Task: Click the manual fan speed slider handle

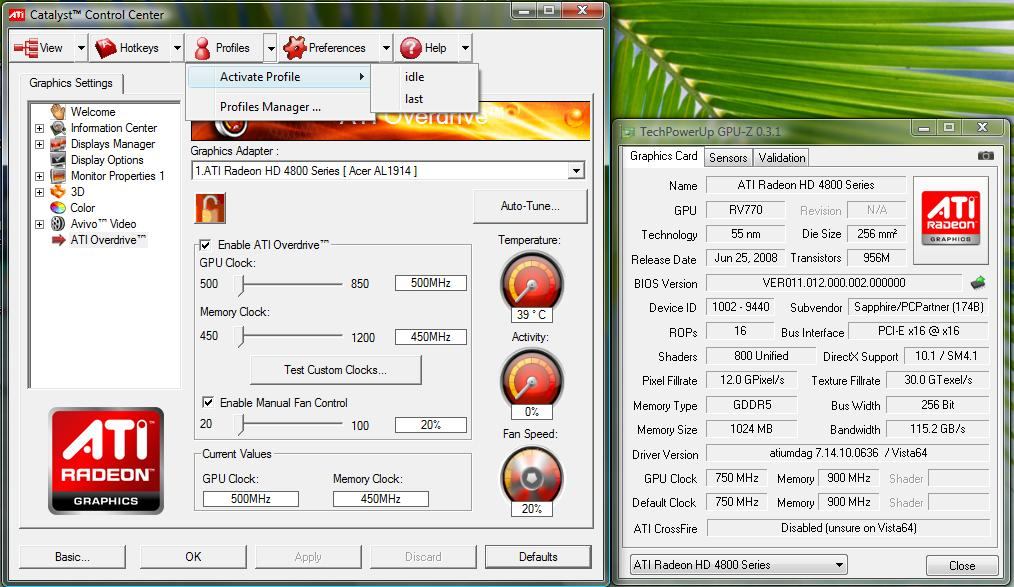Action: [242, 424]
